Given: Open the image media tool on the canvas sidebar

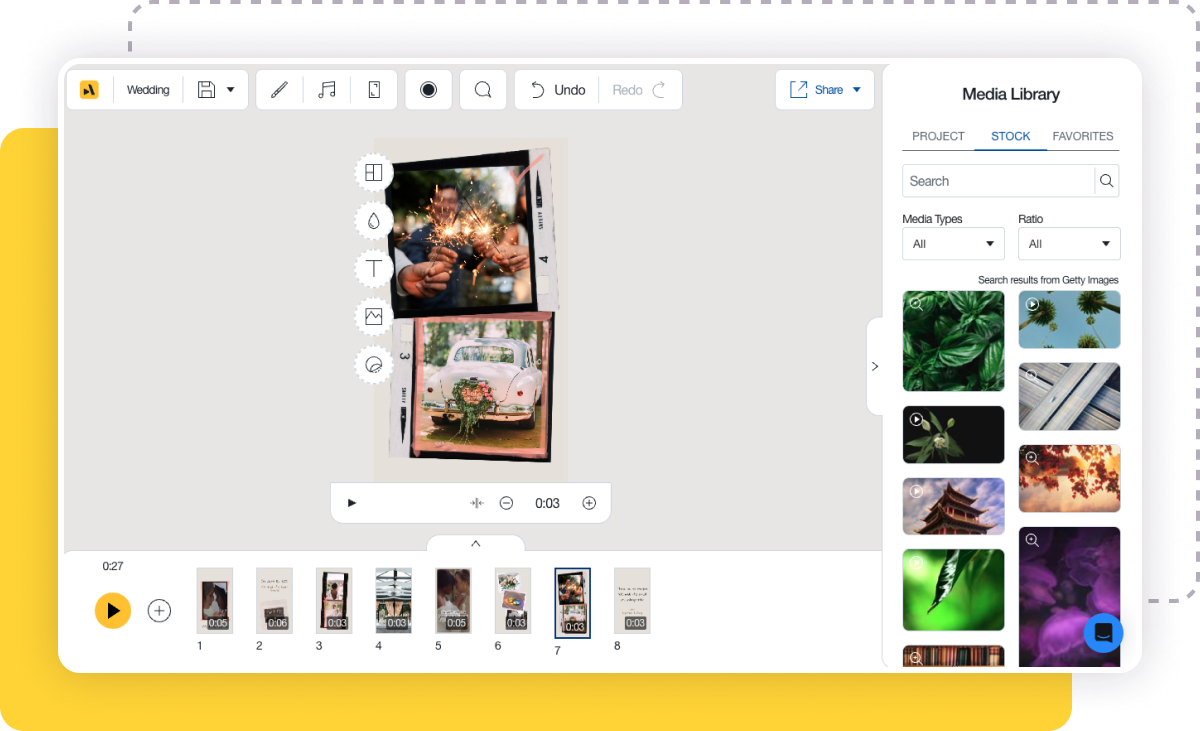Looking at the screenshot, I should [373, 316].
